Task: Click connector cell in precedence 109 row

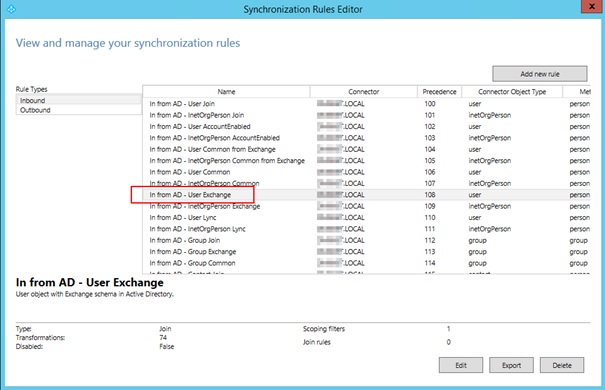Action: [x=341, y=206]
